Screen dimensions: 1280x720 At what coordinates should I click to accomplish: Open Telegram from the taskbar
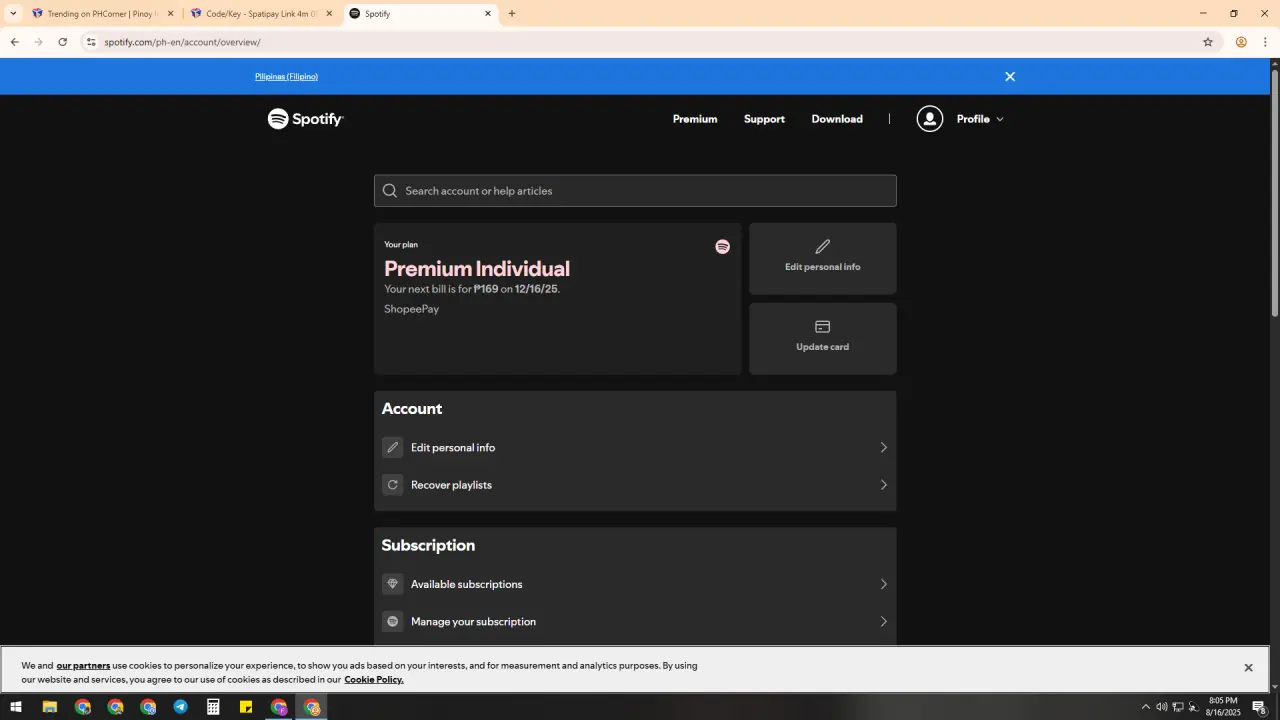coord(181,707)
